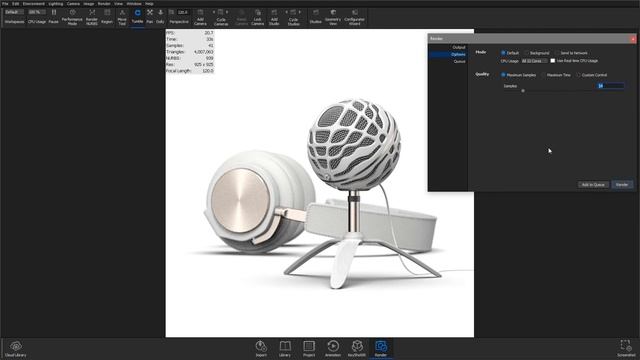640x360 pixels.
Task: Click the Render NURBS toolbar icon
Action: [92, 13]
